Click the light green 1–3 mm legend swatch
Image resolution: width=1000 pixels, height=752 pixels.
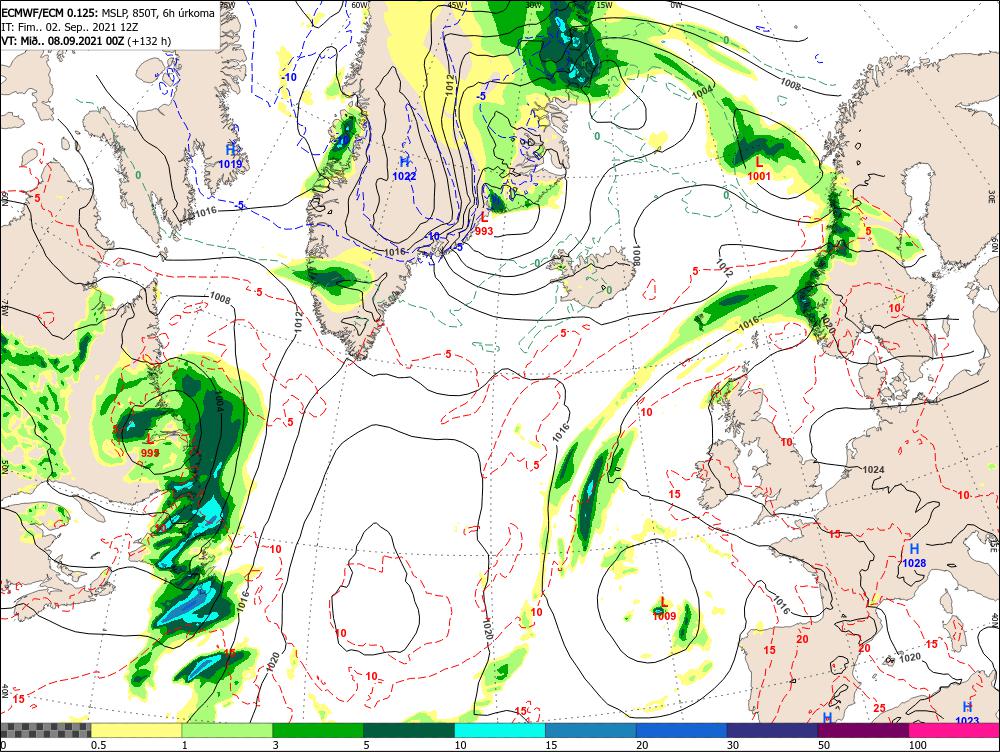[227, 730]
